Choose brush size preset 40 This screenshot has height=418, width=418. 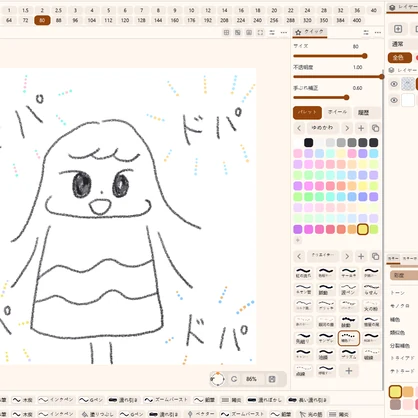(x=374, y=10)
